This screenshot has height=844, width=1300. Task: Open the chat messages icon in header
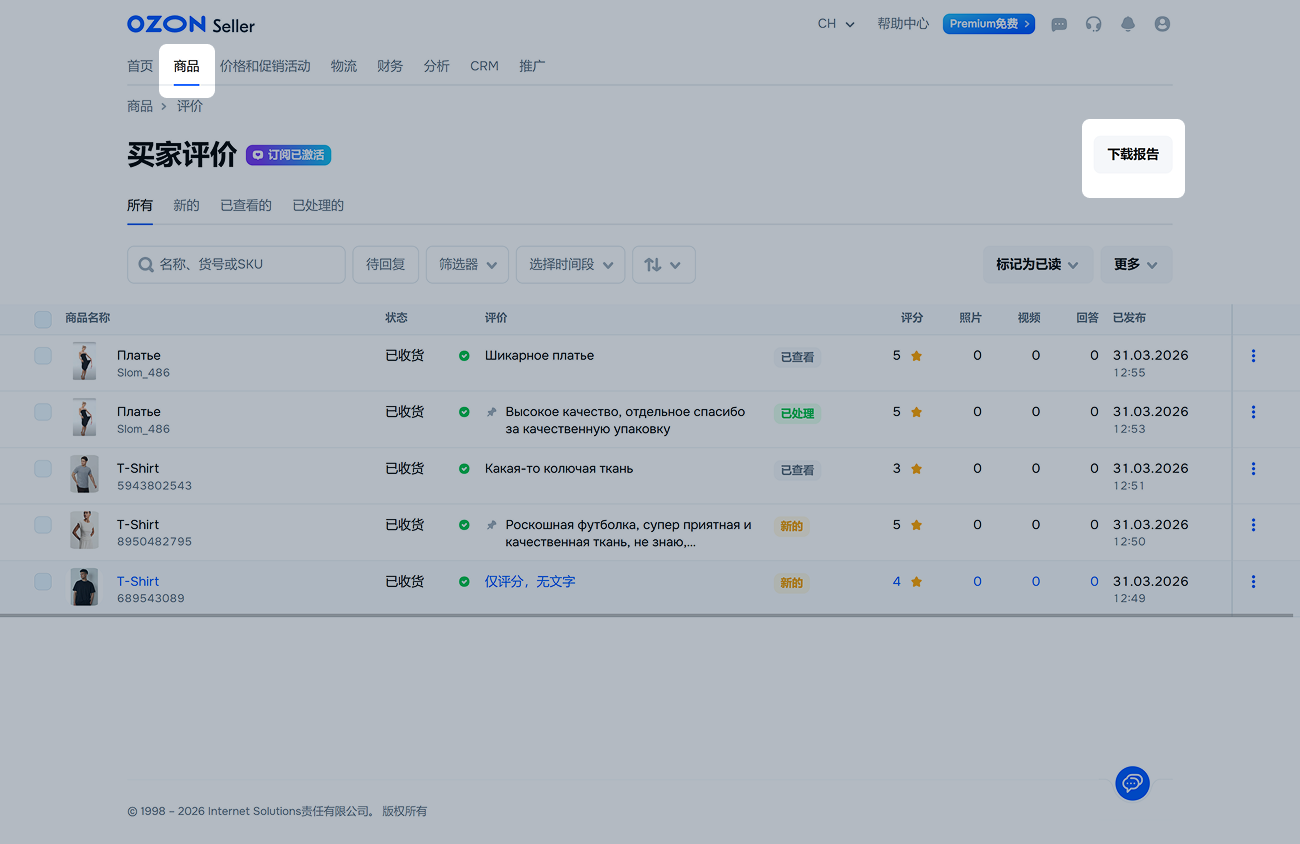tap(1059, 24)
